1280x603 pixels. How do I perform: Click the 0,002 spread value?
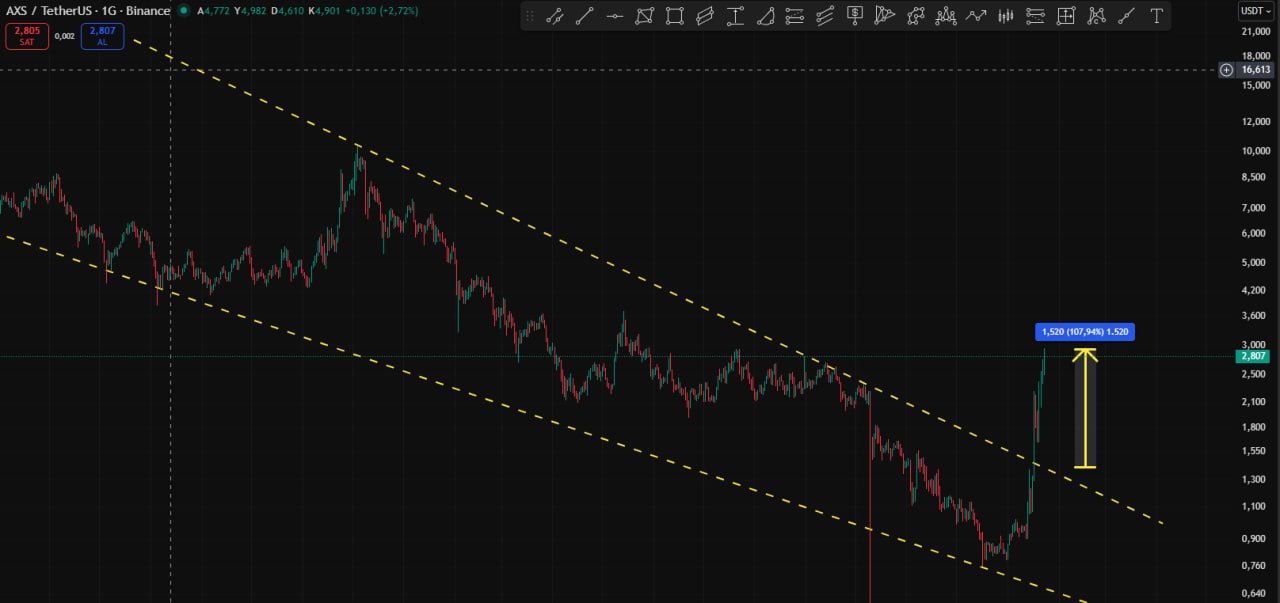tap(64, 35)
